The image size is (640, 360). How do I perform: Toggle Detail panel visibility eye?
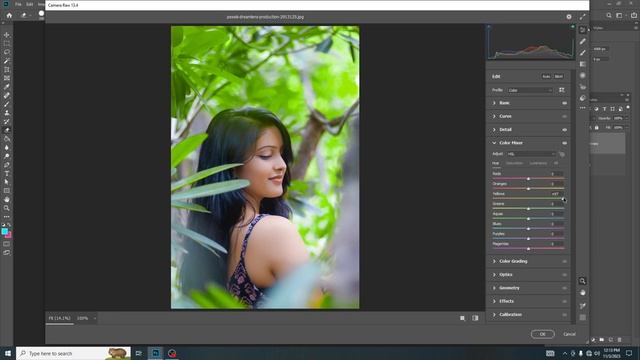(564, 130)
